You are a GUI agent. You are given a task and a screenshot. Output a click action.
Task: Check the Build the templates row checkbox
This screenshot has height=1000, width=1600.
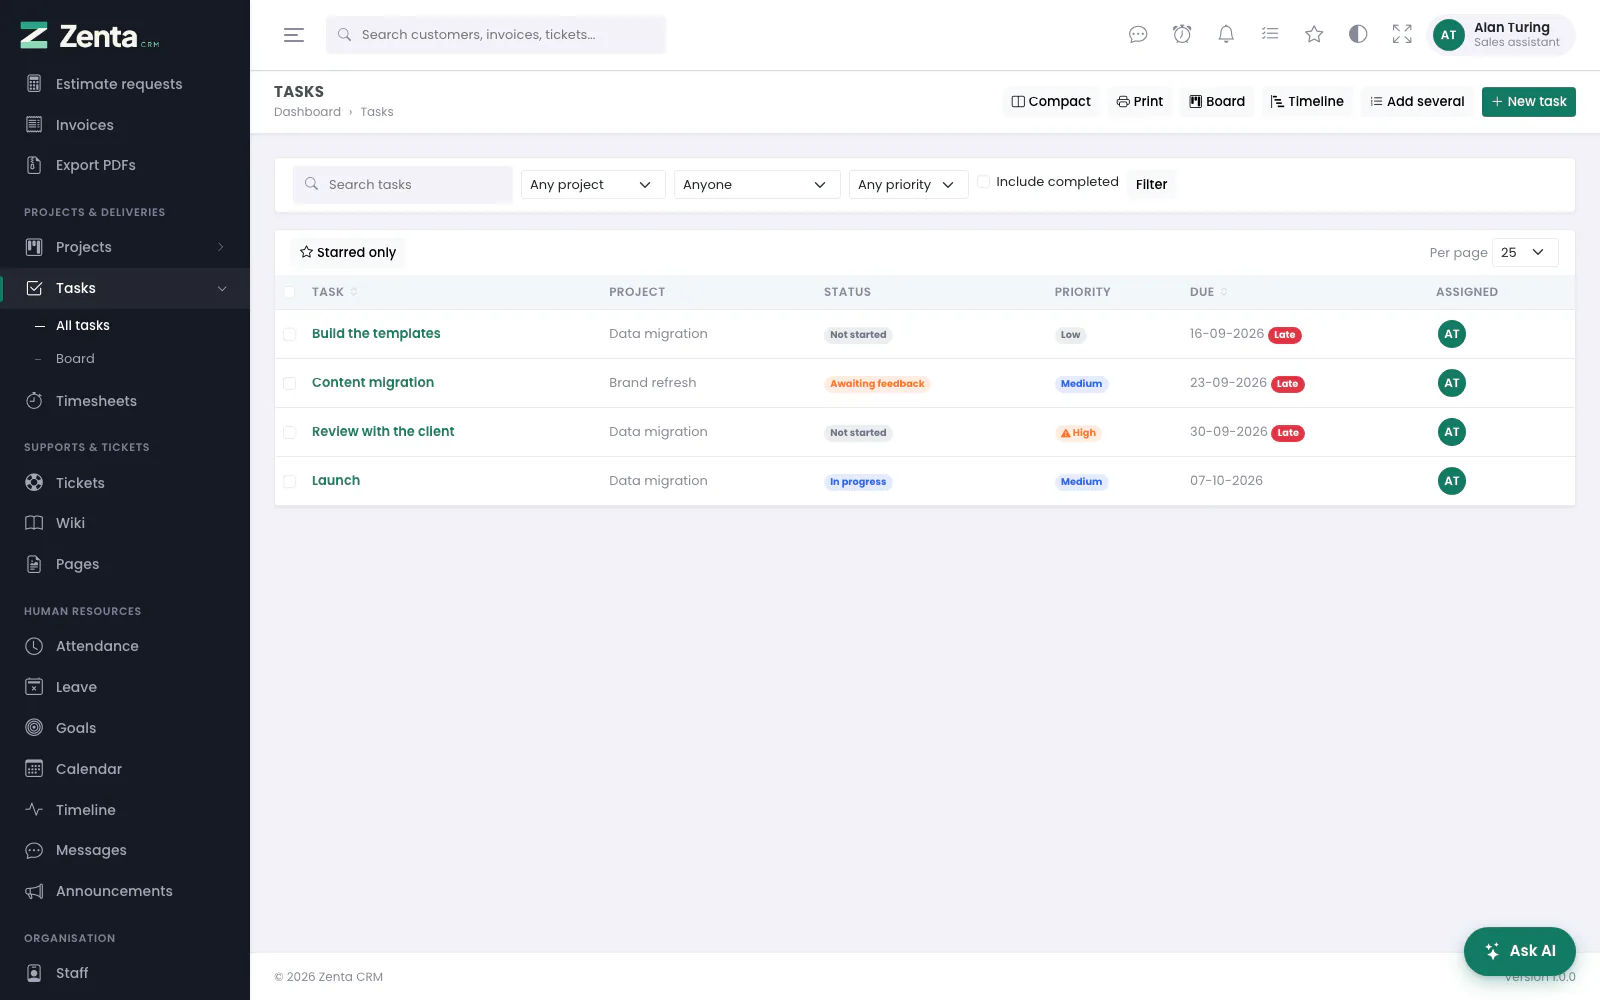(289, 335)
